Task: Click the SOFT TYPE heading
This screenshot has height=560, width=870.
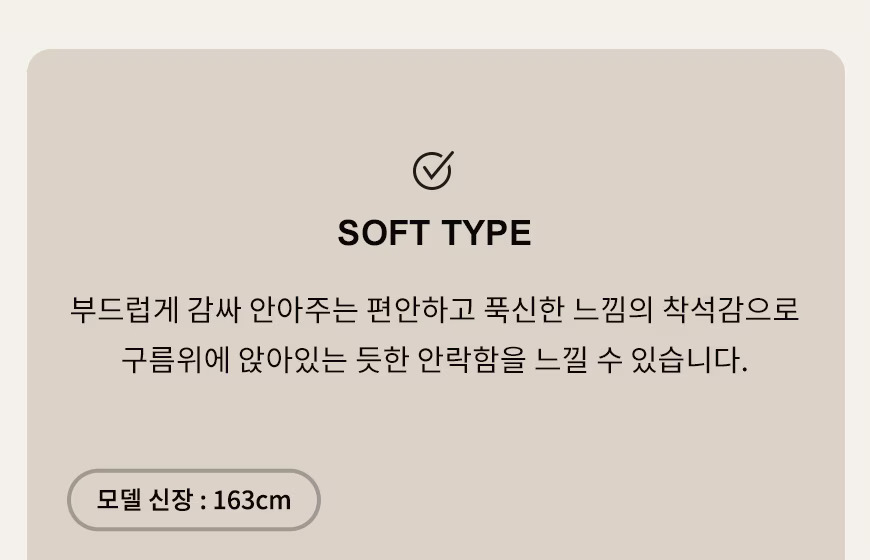Action: click(434, 233)
